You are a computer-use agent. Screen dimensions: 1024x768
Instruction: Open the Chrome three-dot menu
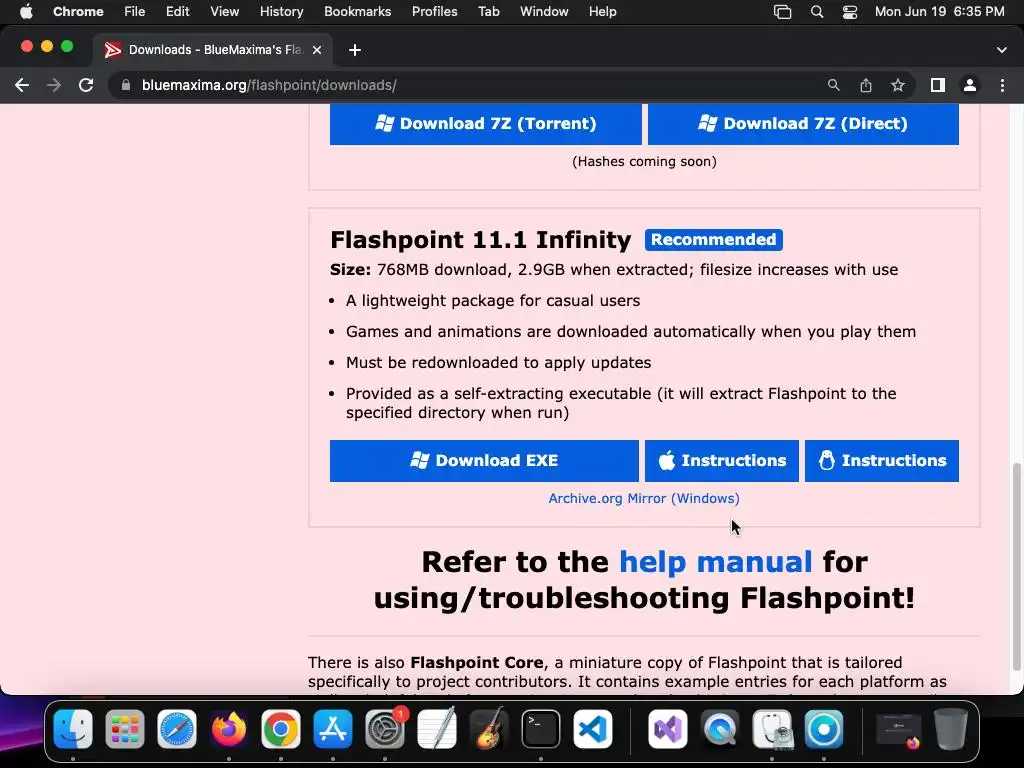1002,85
